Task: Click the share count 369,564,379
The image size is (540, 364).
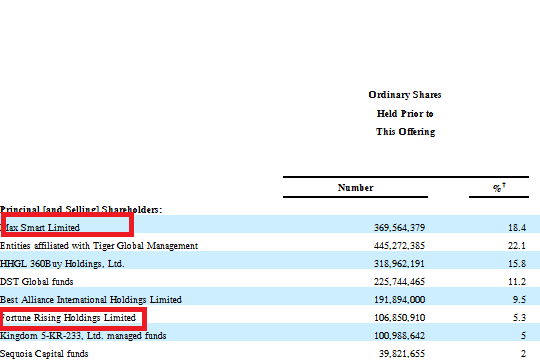Action: coord(399,228)
